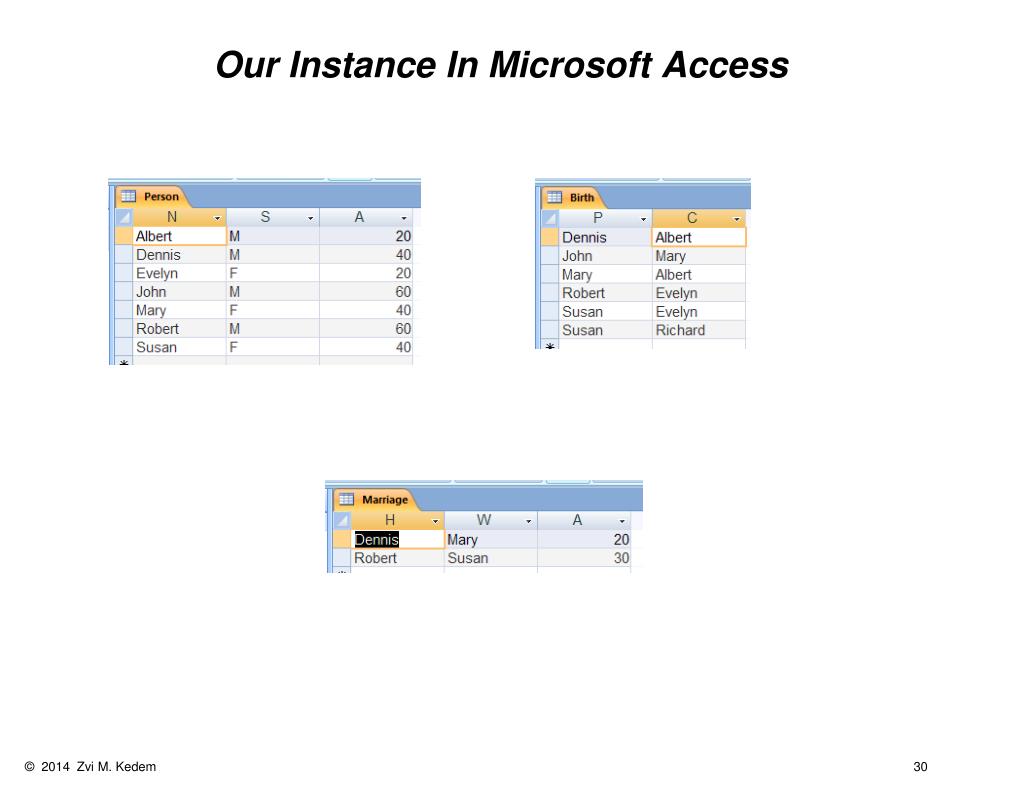The width and height of the screenshot is (1024, 791).
Task: Open the H column dropdown in Marriage
Action: [436, 521]
